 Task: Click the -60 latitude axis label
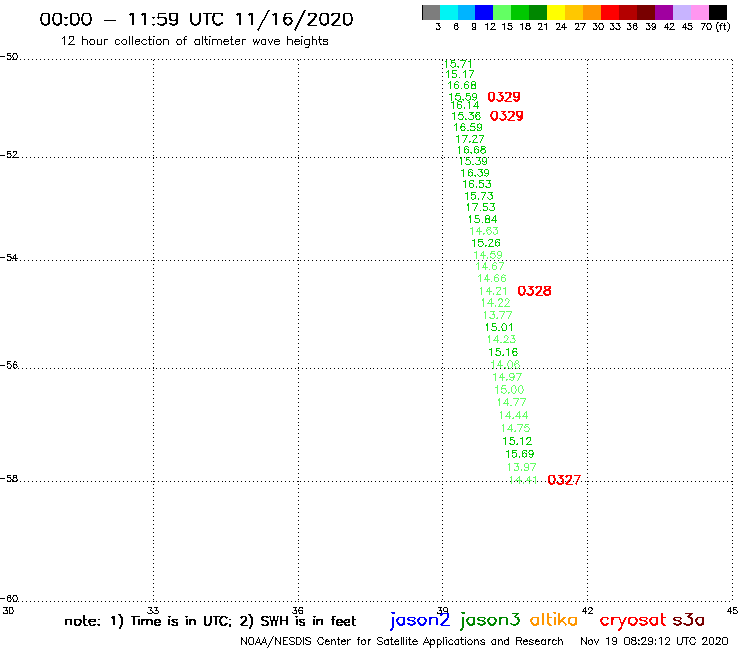[9, 599]
